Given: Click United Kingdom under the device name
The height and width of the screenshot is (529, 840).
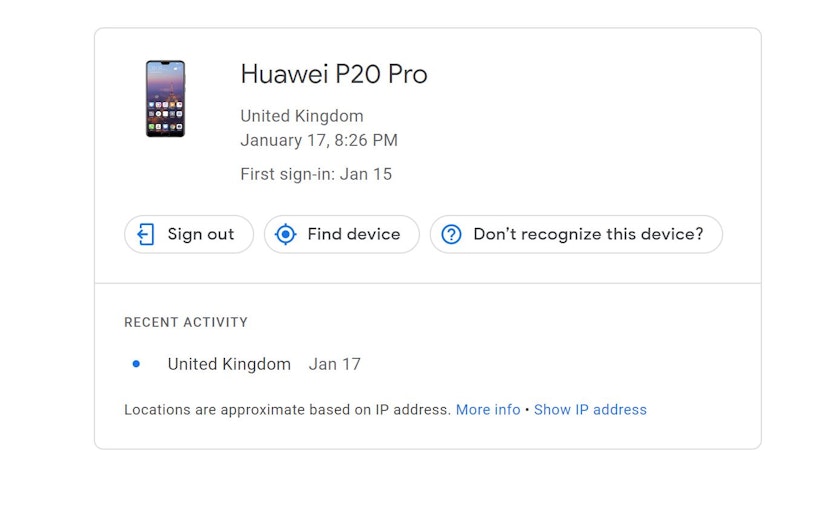Looking at the screenshot, I should click(x=302, y=116).
